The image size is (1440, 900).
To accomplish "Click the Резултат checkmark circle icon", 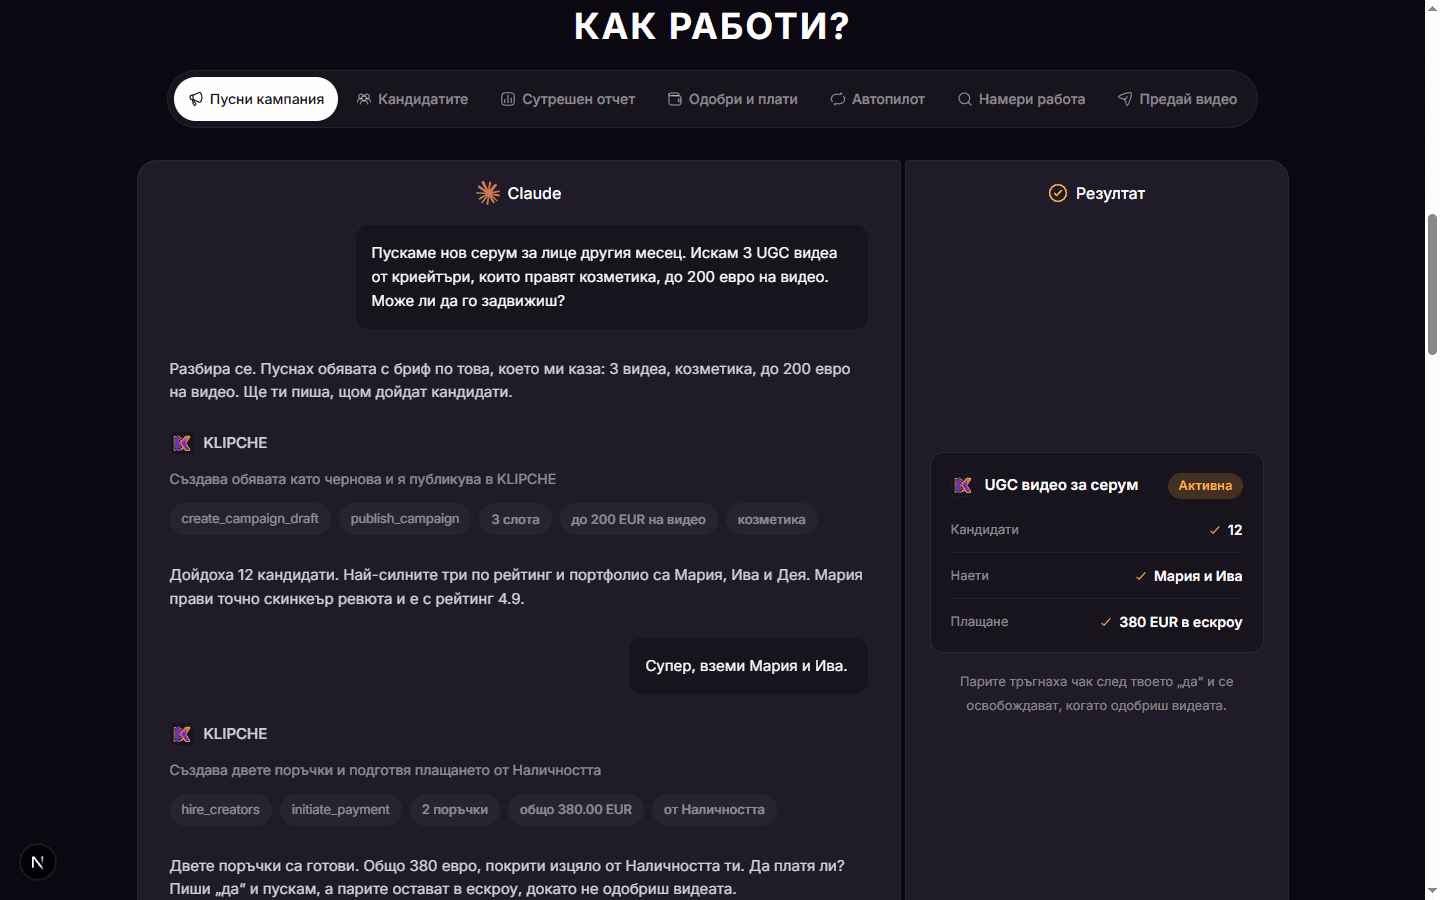I will tap(1058, 193).
